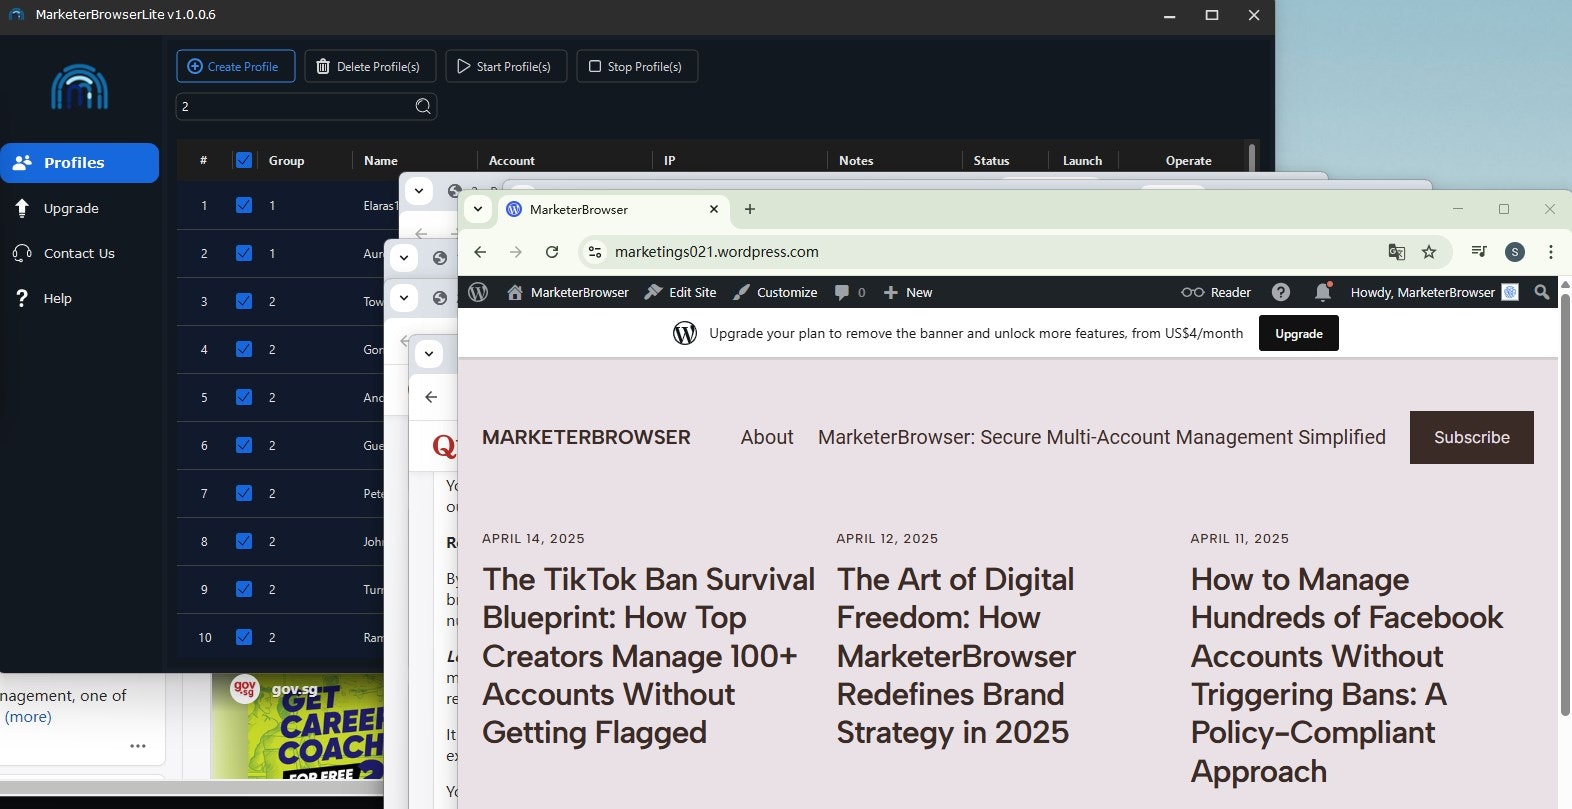Open the About page link

[767, 437]
